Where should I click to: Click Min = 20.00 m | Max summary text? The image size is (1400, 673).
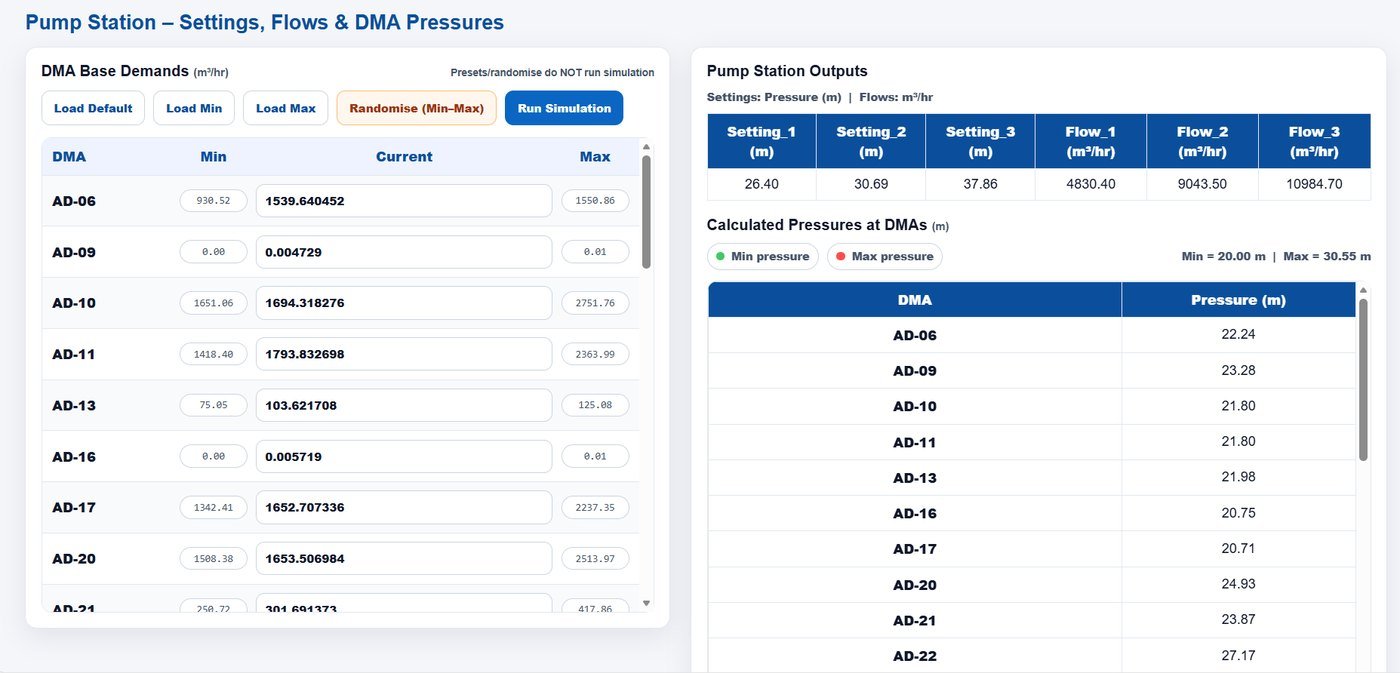click(x=1276, y=257)
